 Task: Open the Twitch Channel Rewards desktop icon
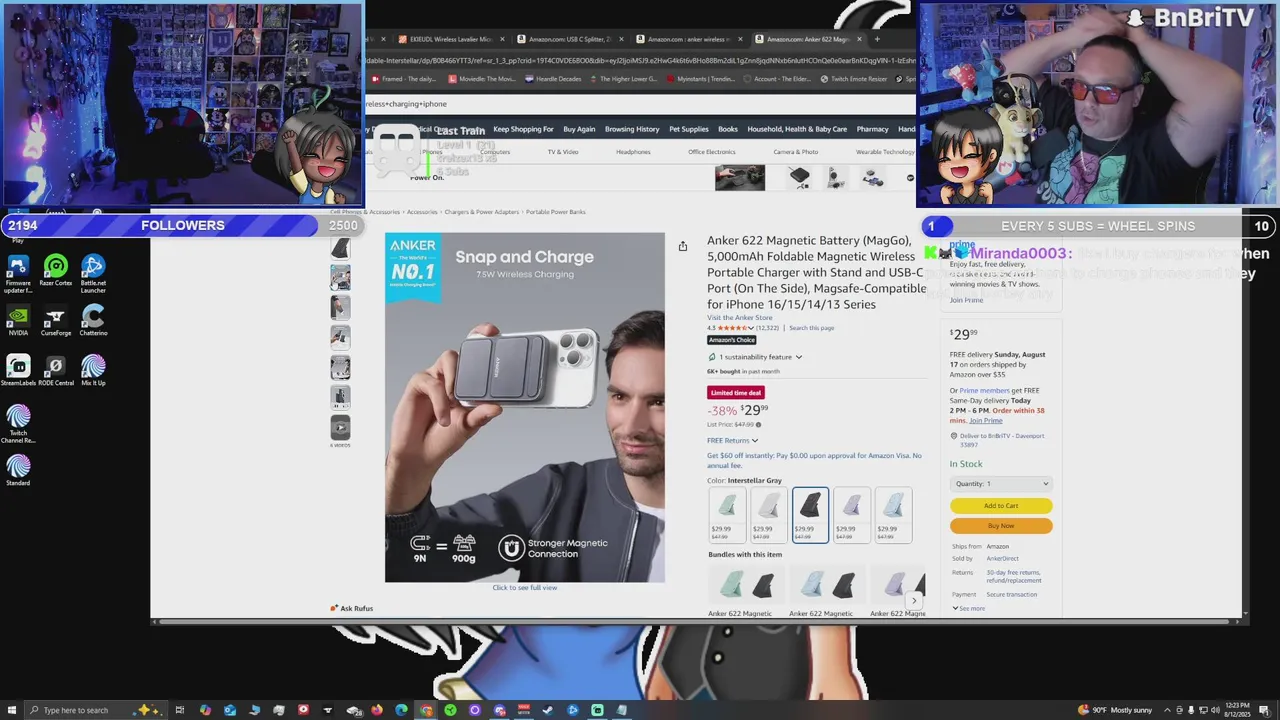[x=18, y=424]
